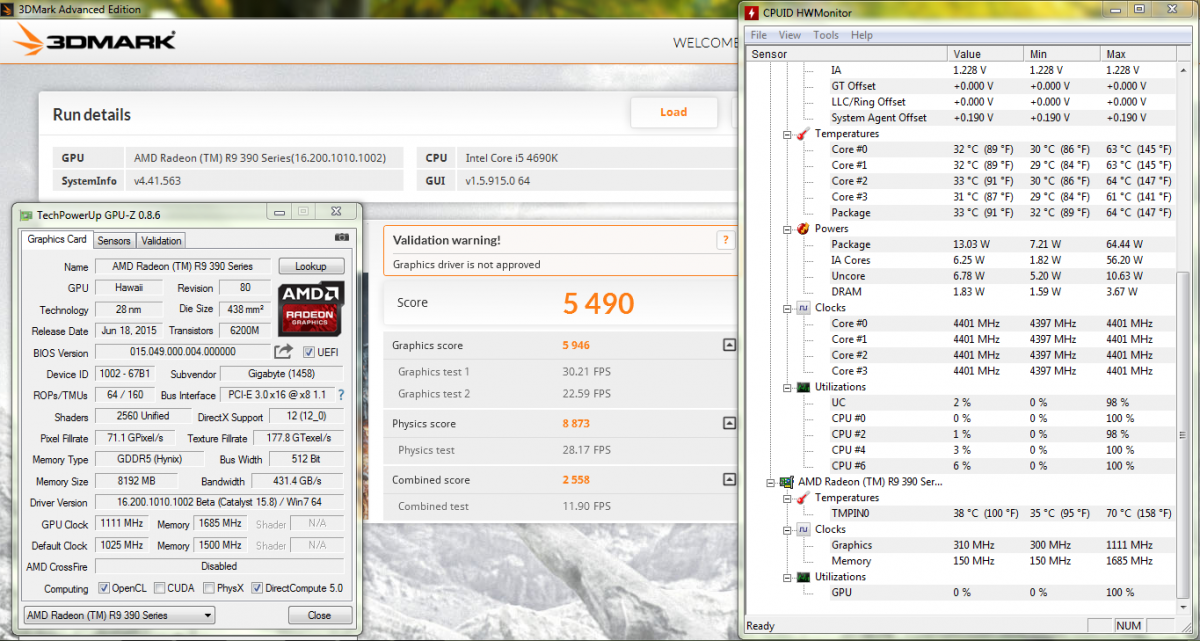1200x641 pixels.
Task: Switch to the Validation tab in GPU-Z
Action: click(161, 241)
